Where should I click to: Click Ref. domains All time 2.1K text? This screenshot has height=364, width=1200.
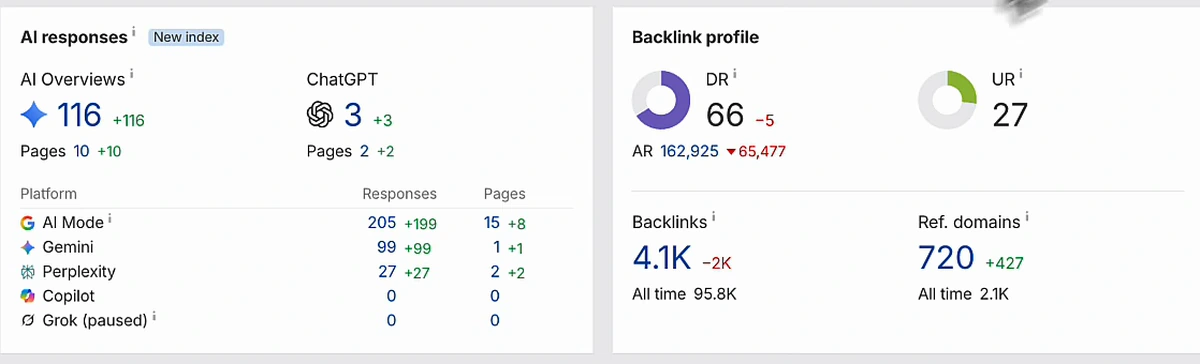click(963, 294)
